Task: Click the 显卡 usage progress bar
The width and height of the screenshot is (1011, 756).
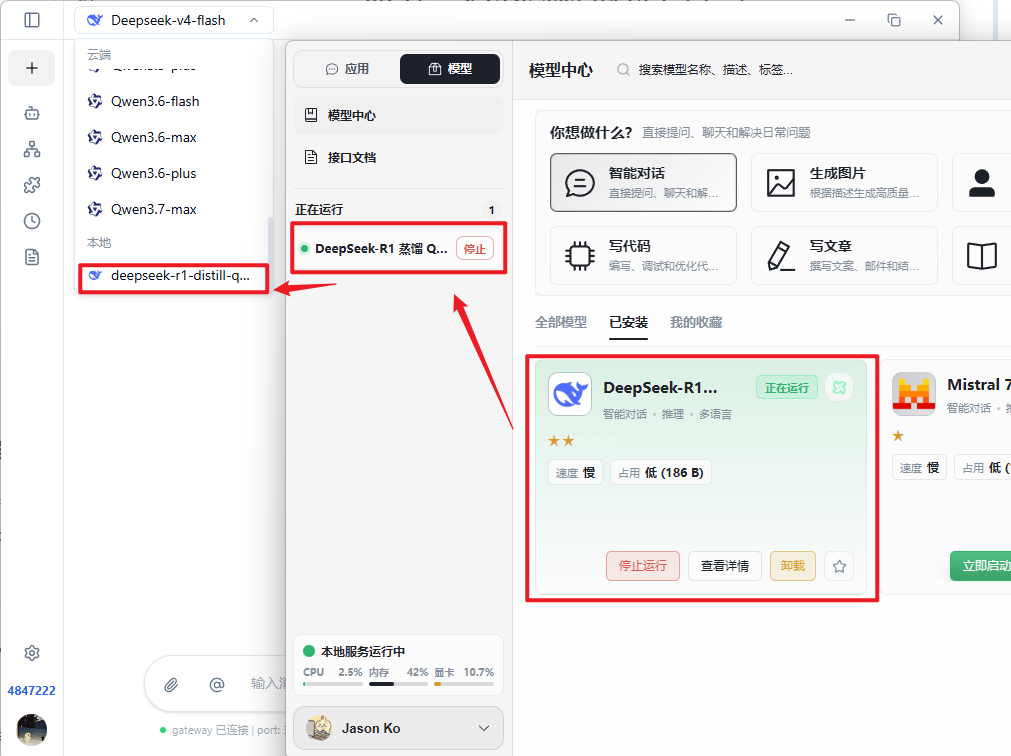Action: click(x=464, y=684)
